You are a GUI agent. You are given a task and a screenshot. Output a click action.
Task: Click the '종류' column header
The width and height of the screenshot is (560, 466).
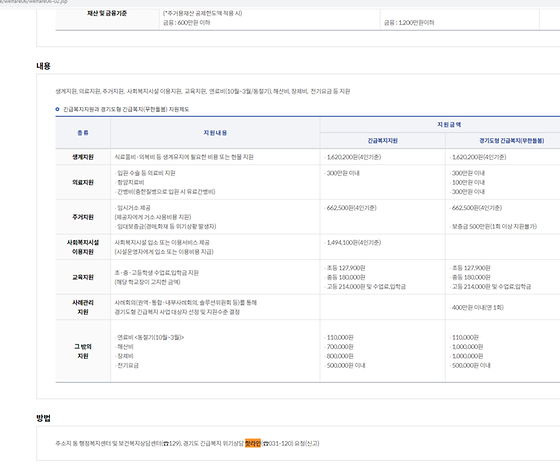[x=83, y=133]
